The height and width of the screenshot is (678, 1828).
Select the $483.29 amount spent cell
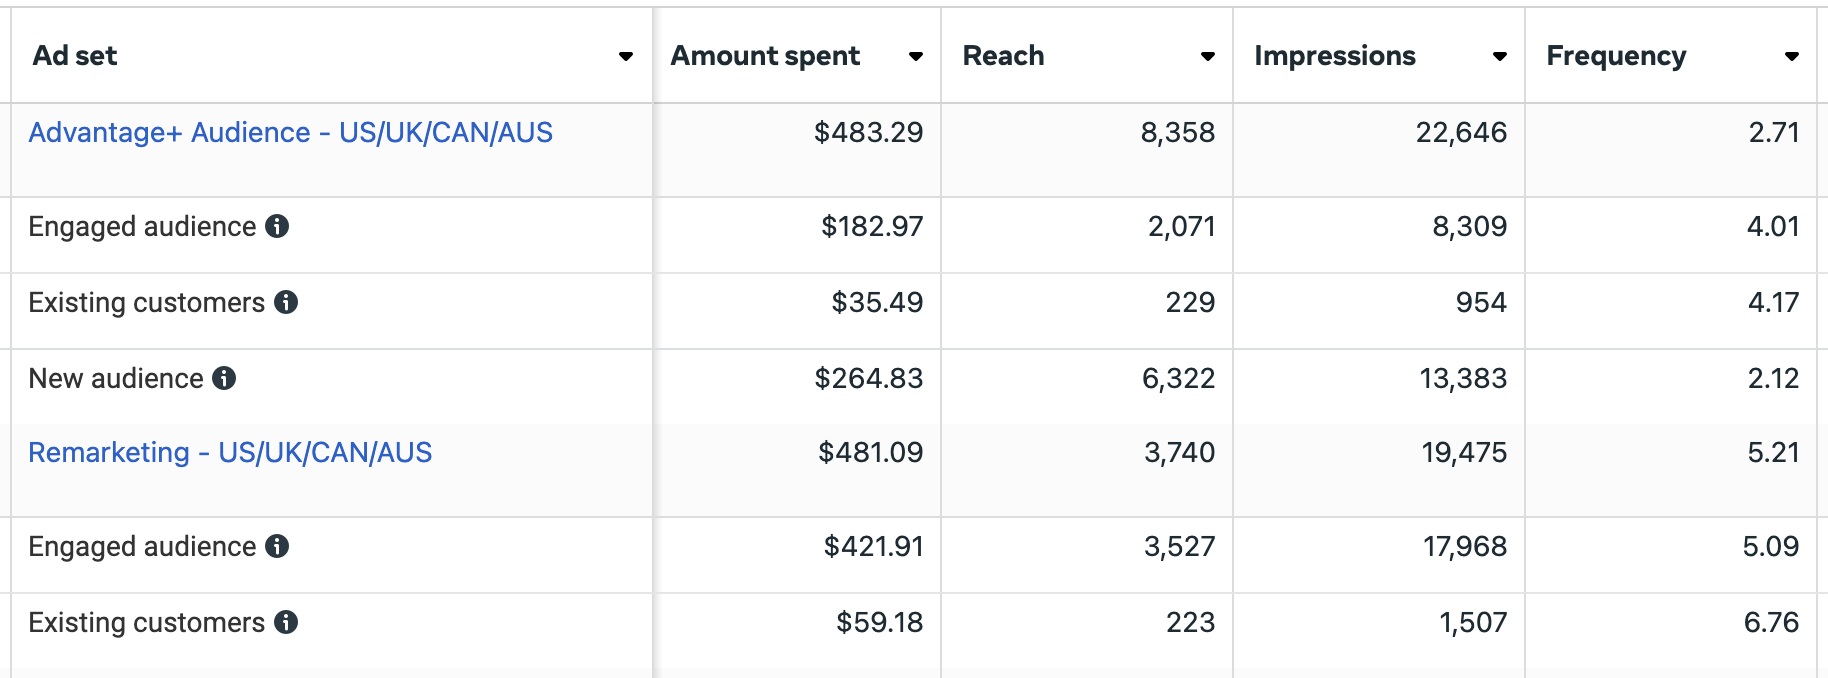coord(797,150)
